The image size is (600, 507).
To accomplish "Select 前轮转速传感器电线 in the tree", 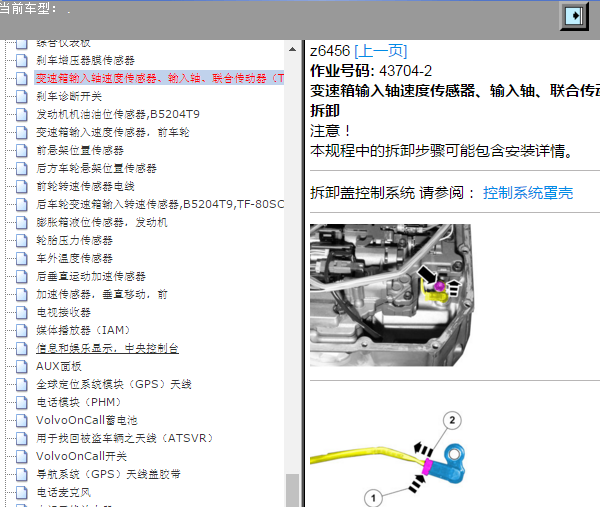I will (x=85, y=186).
